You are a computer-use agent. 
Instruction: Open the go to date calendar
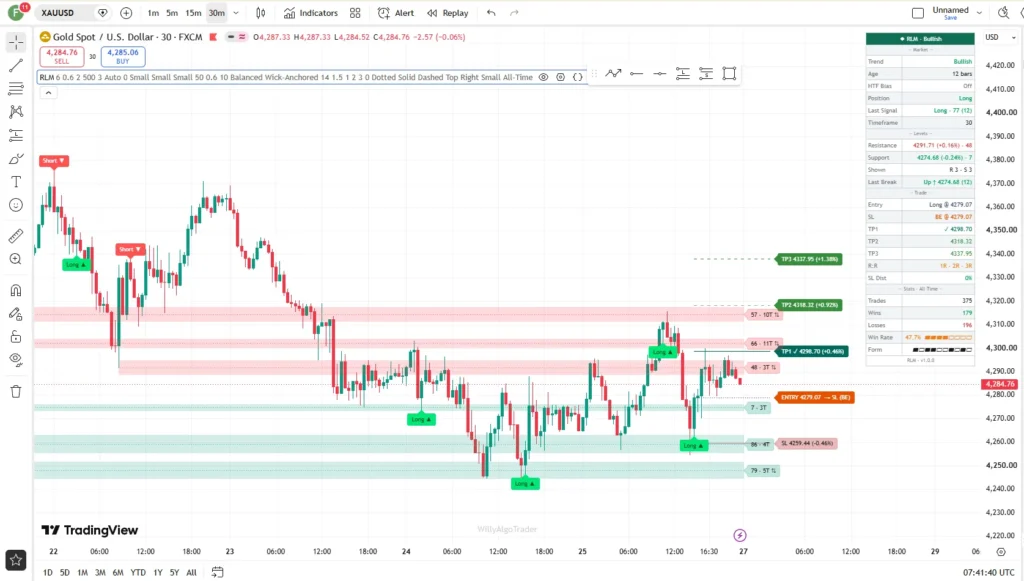[x=217, y=573]
